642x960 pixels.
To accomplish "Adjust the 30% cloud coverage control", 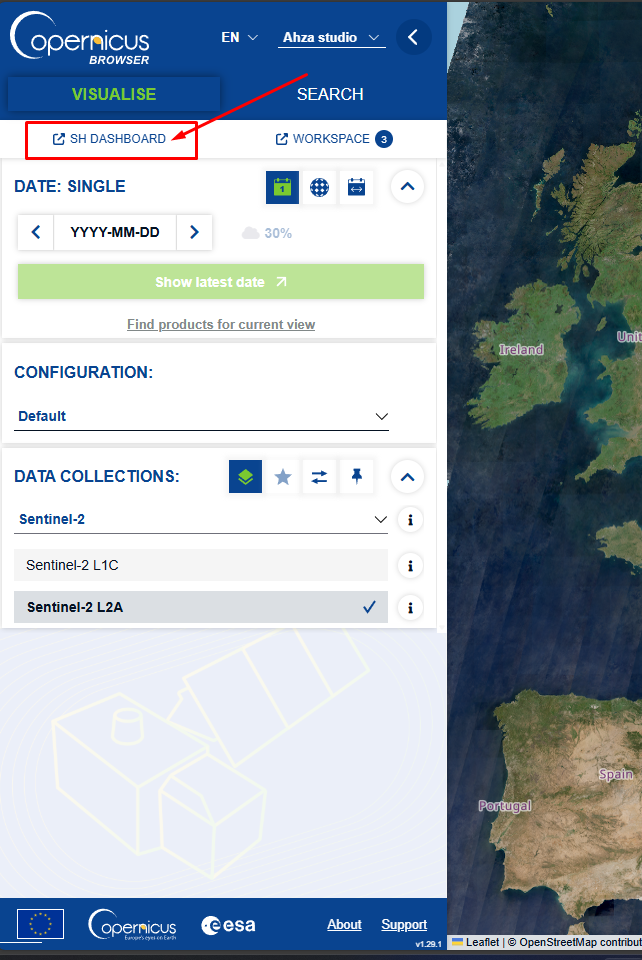I will click(267, 233).
